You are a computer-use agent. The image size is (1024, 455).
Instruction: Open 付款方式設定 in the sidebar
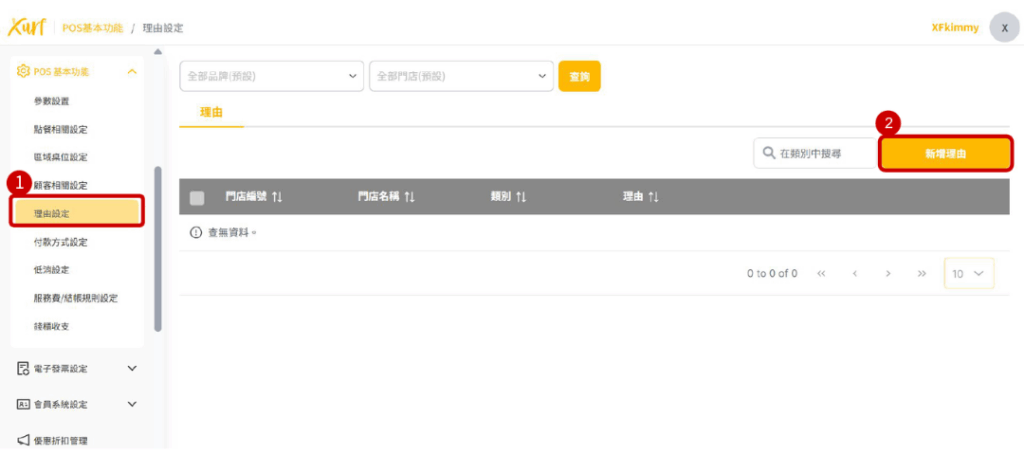[61, 242]
